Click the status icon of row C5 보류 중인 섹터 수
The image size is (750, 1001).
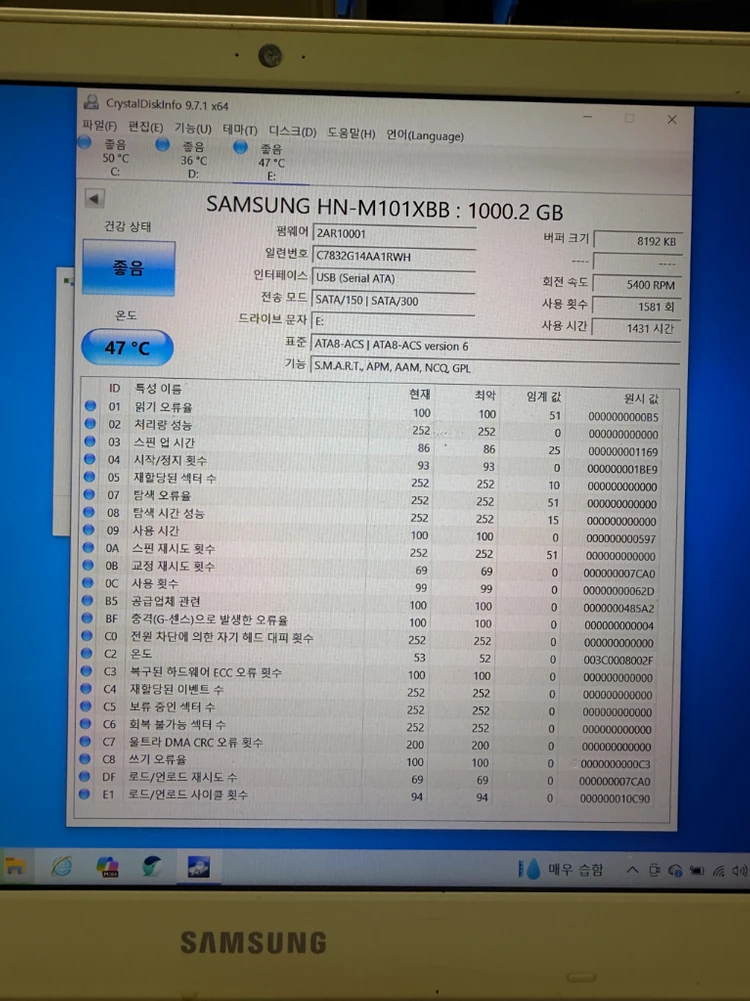[x=86, y=706]
